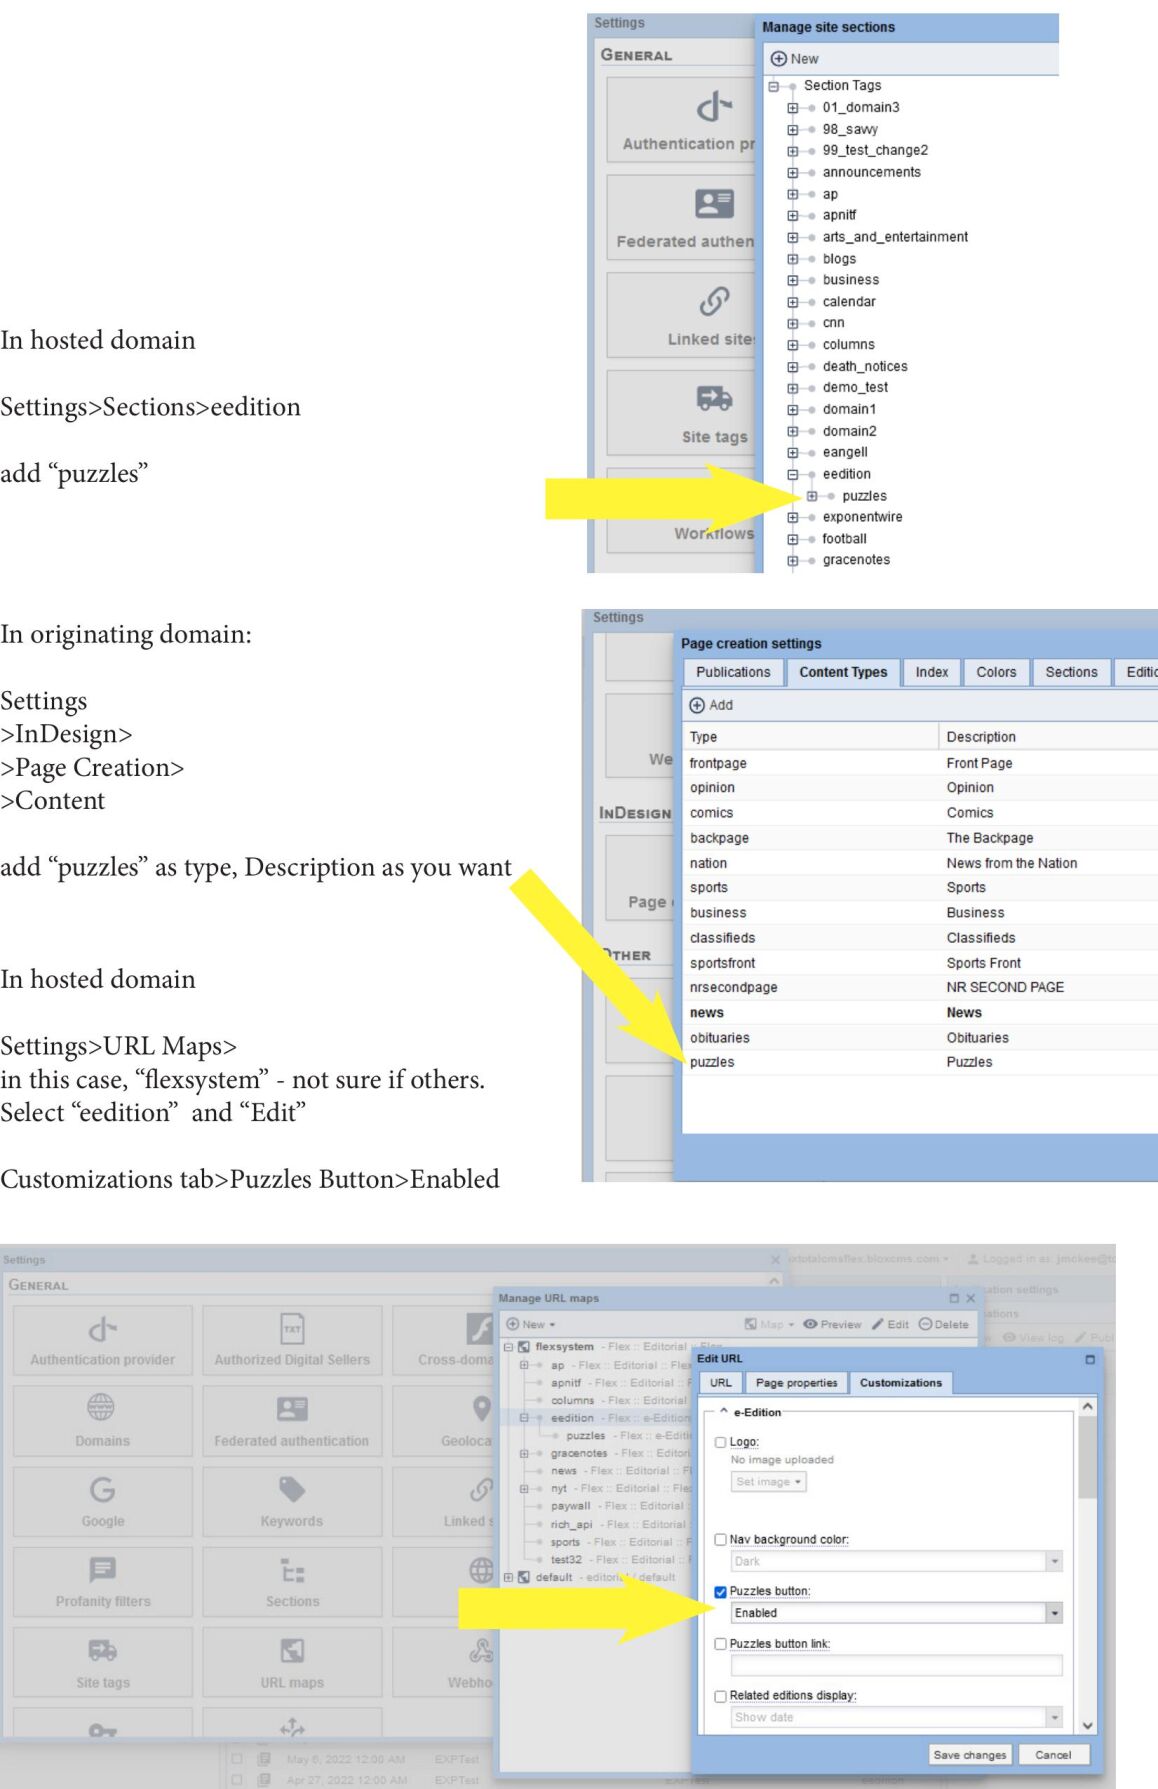Enable the Puzzles button link checkbox
Screen dimensions: 1158x1789
click(720, 1644)
